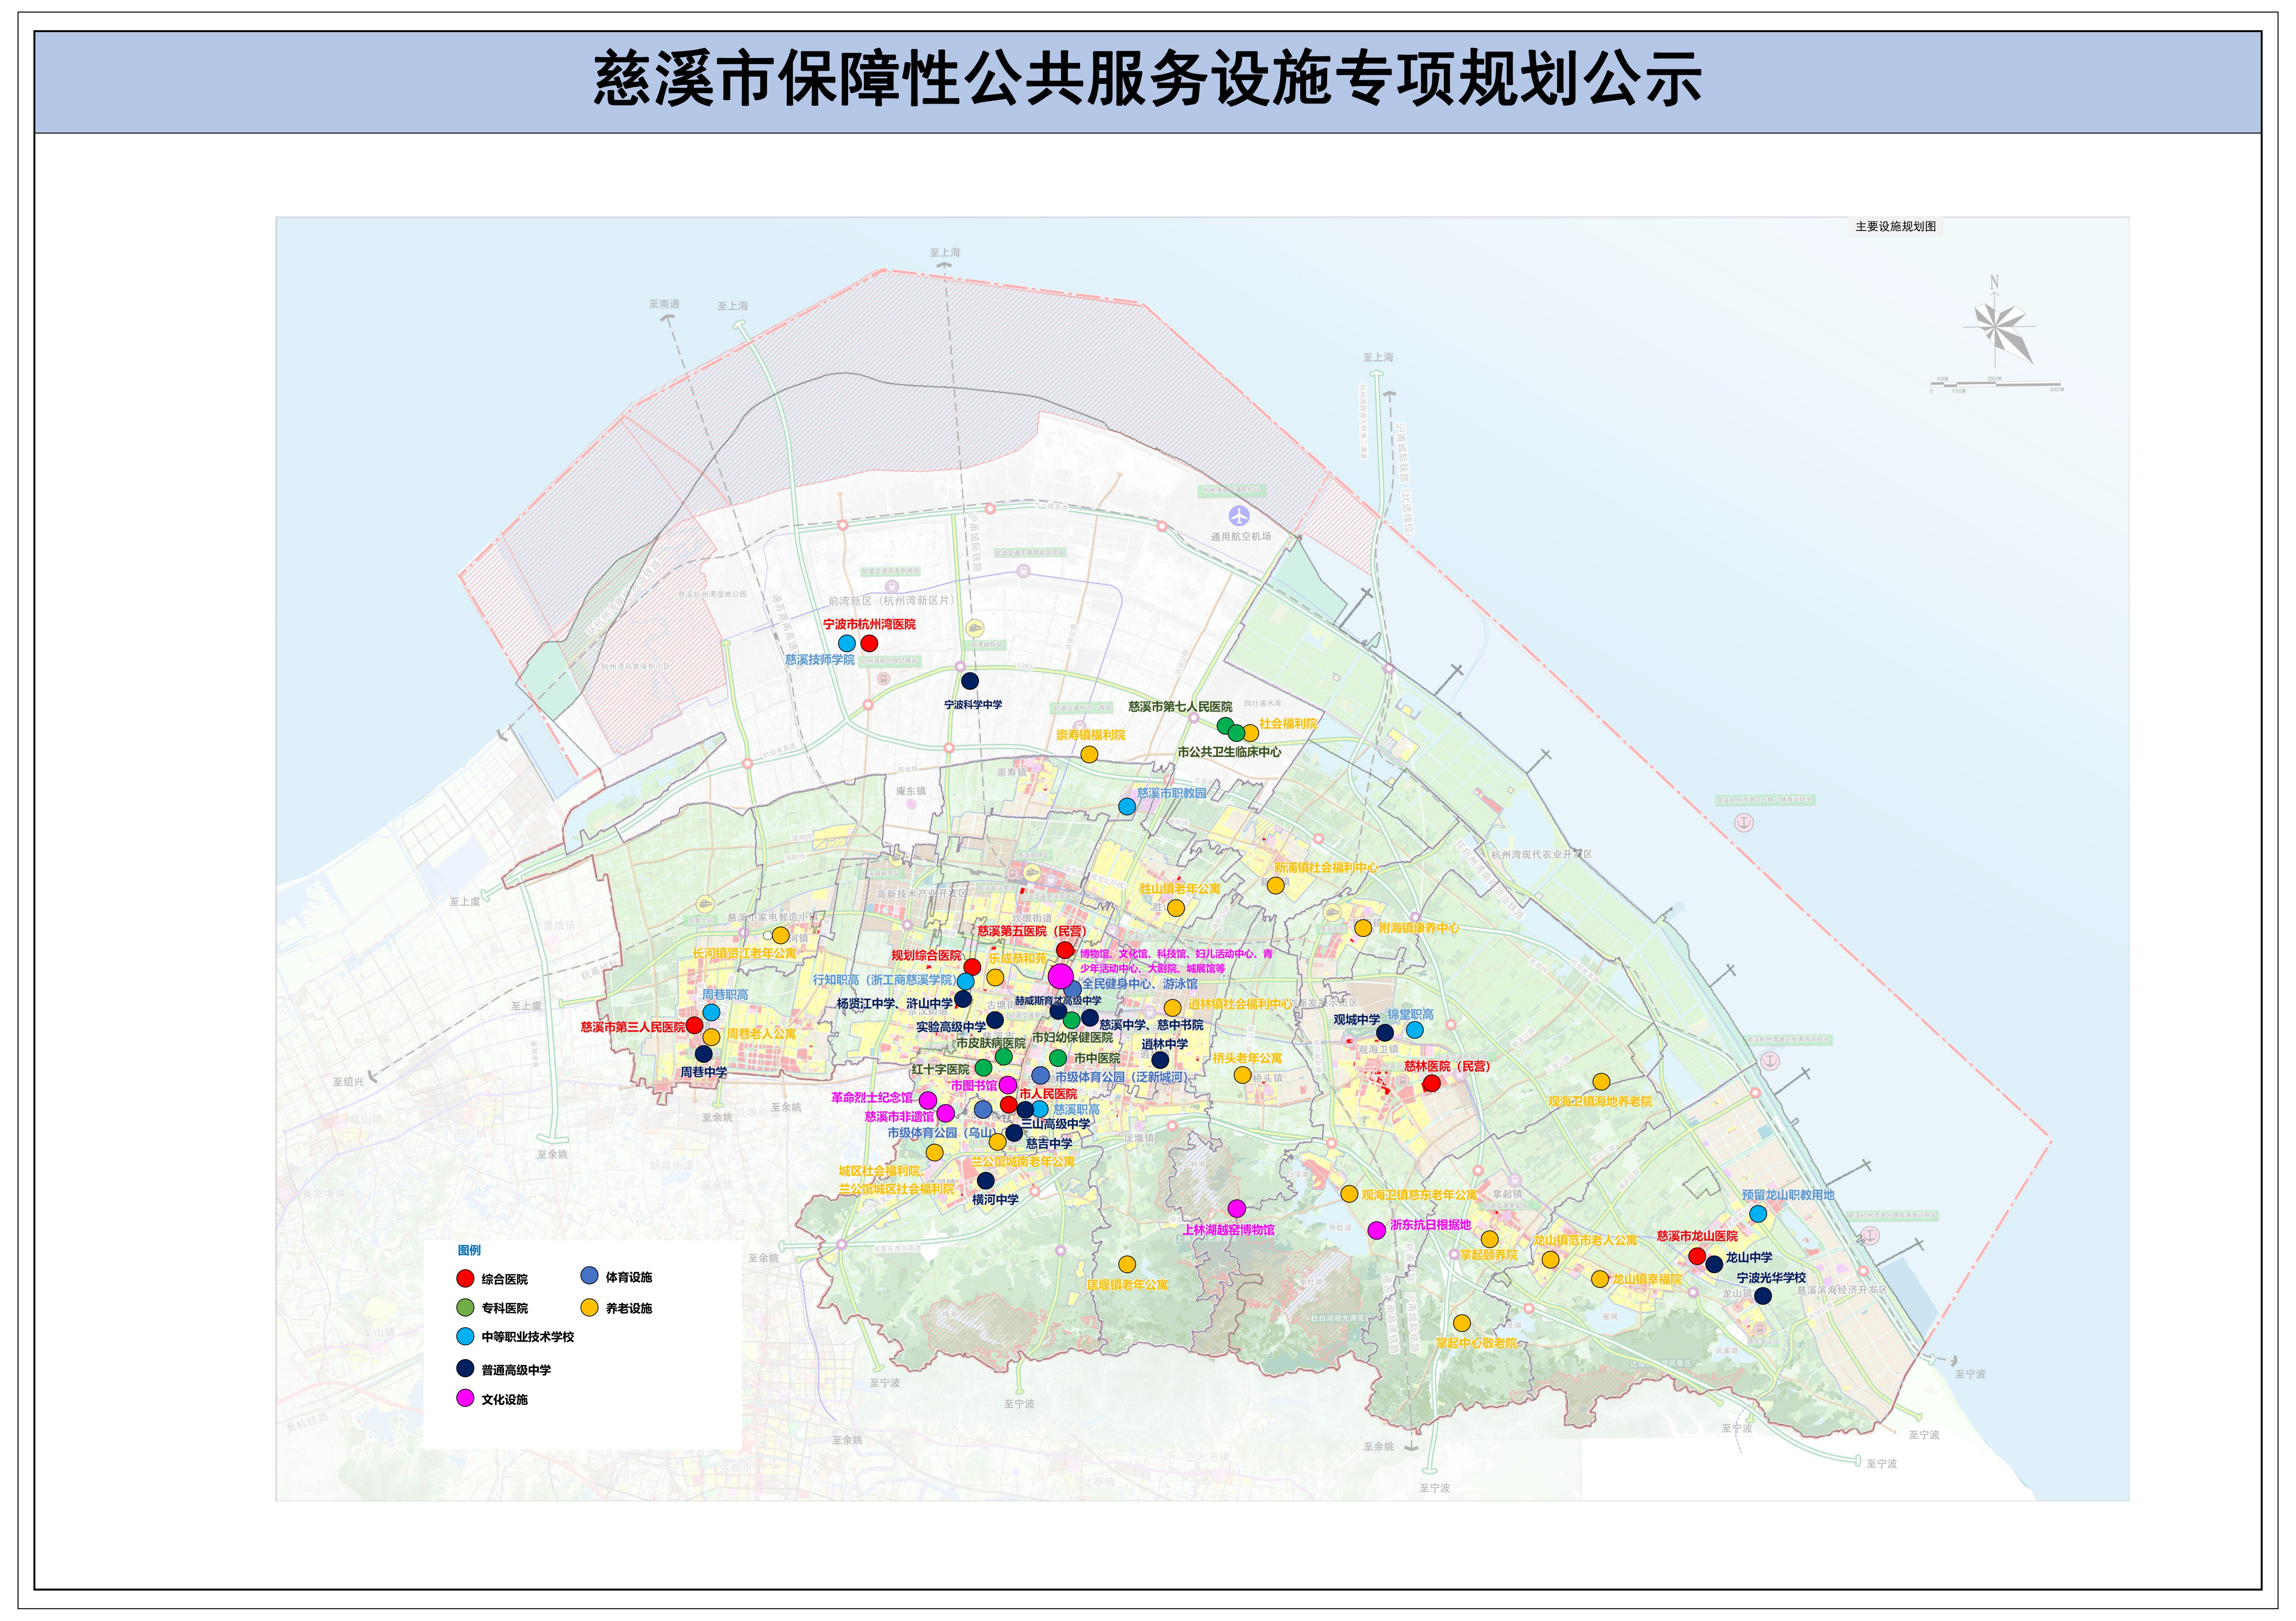
Task: Click cyan marker at 预留龙山职教用地
Action: (1758, 1214)
